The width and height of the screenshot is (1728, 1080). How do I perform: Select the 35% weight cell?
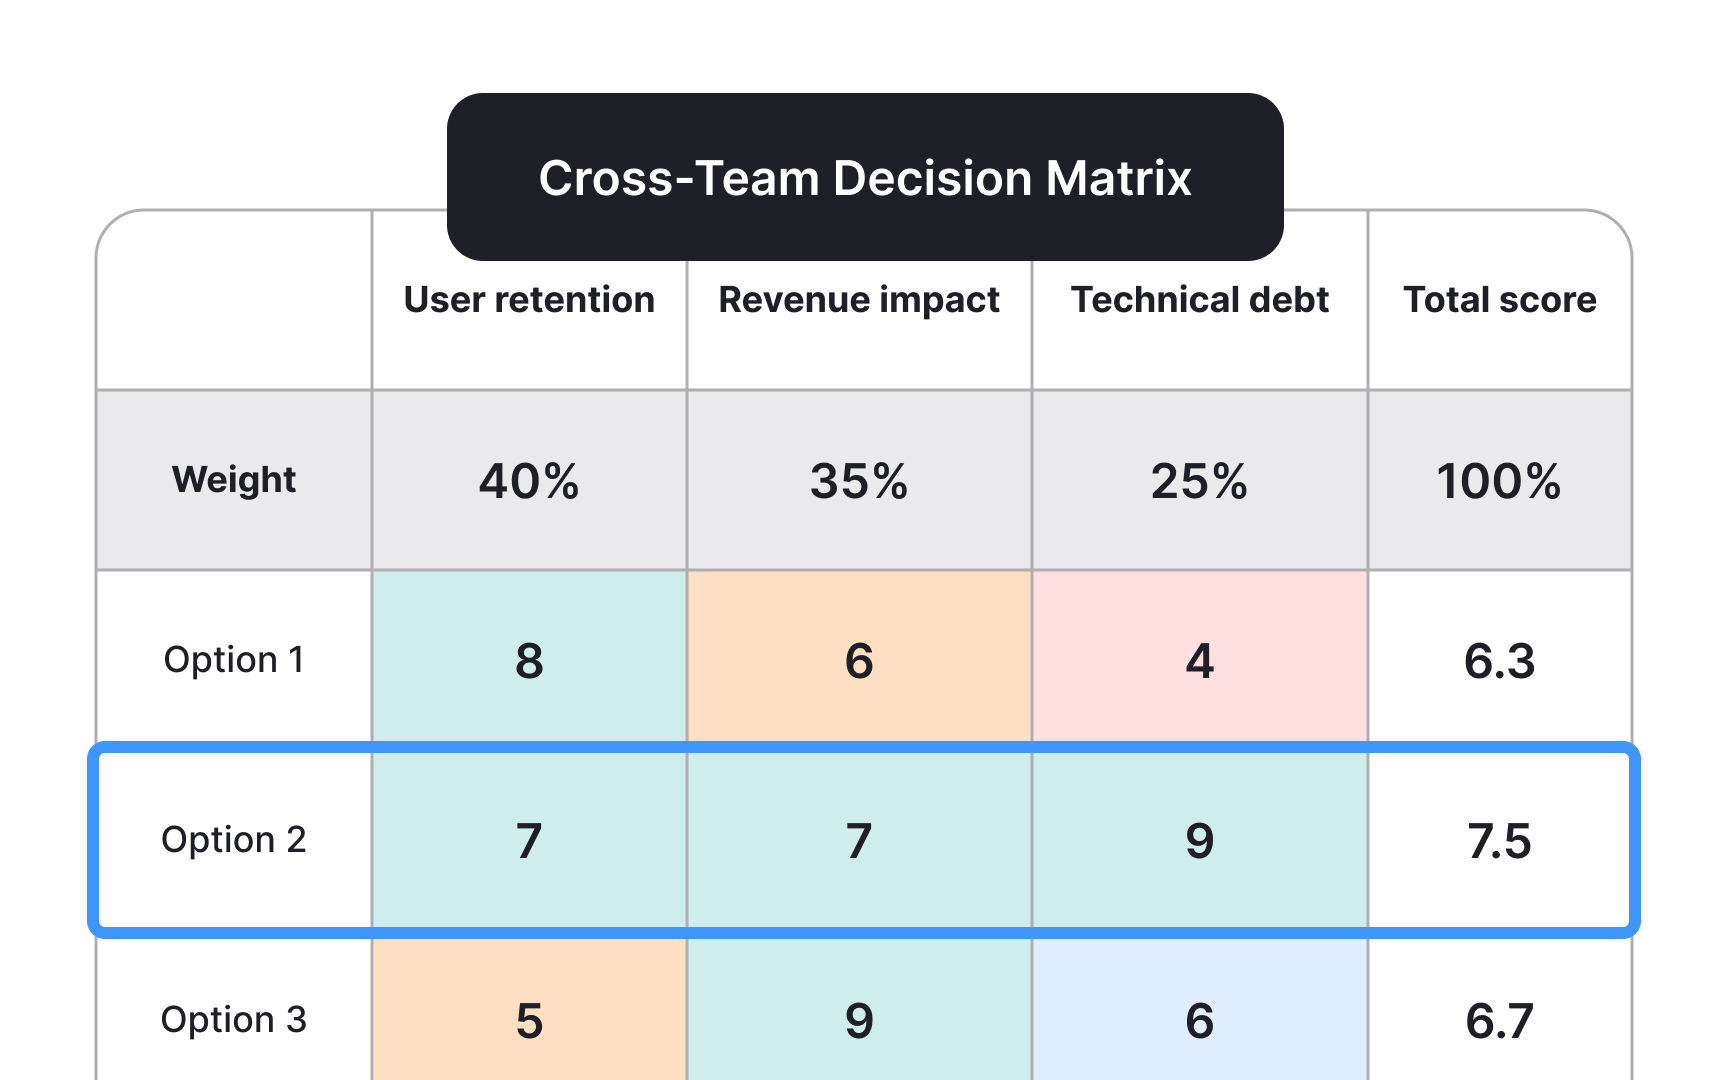pyautogui.click(x=859, y=481)
